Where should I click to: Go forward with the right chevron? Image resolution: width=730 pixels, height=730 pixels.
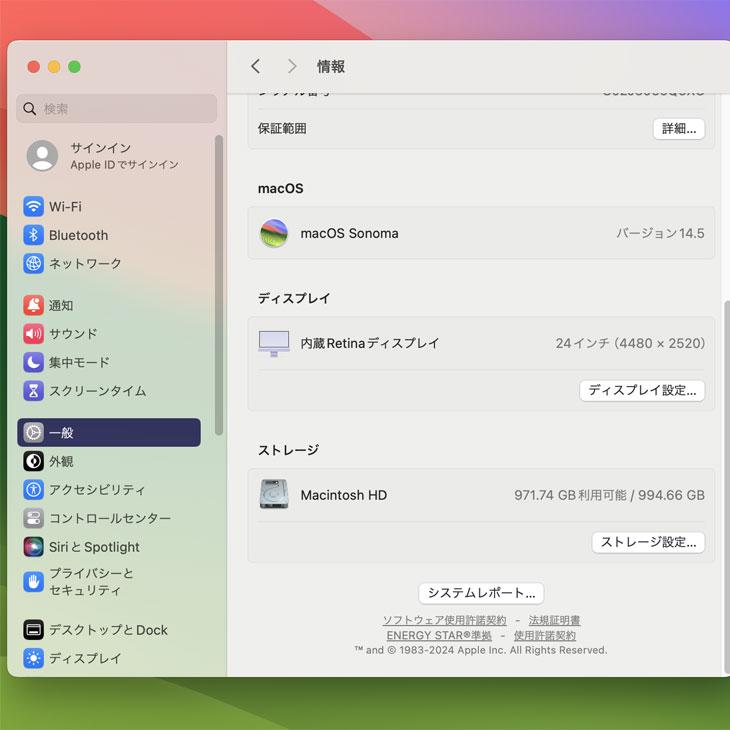292,66
